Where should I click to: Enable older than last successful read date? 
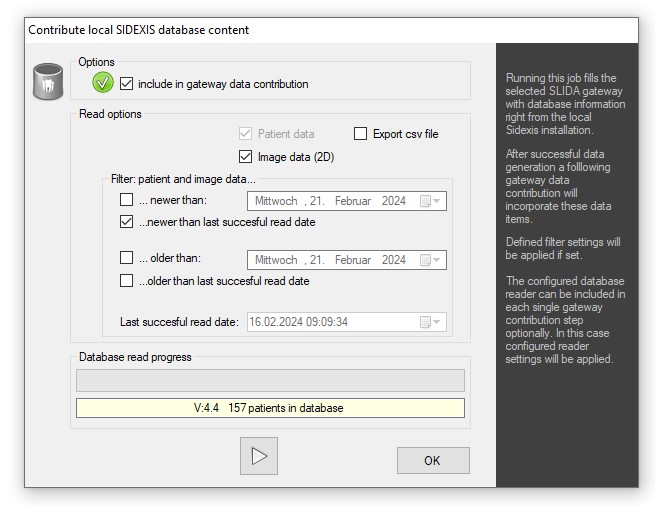(x=126, y=281)
